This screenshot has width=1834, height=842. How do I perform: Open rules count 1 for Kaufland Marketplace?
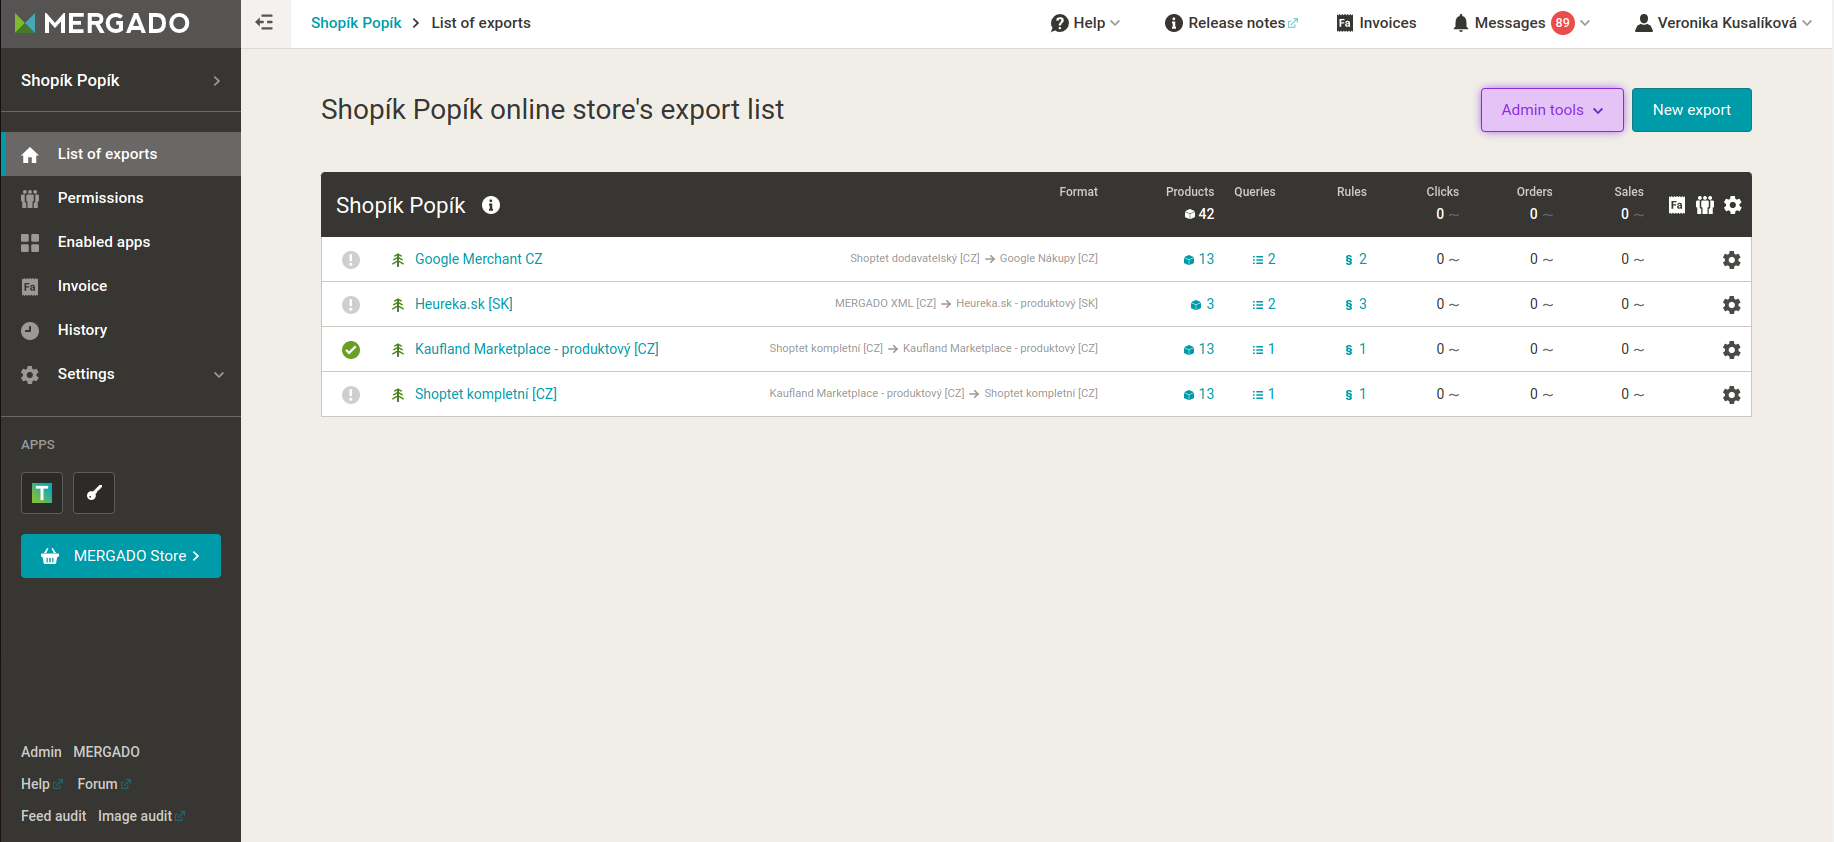click(x=1356, y=349)
